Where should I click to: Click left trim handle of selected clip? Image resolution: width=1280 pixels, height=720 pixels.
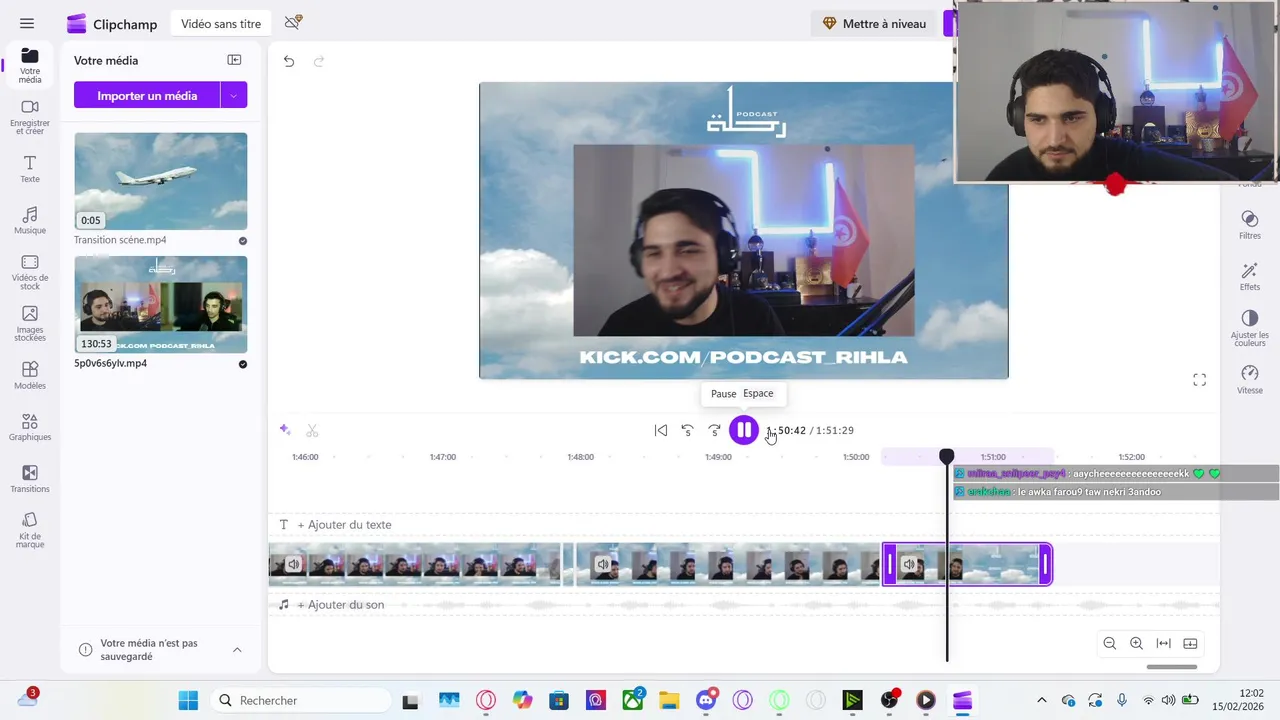pyautogui.click(x=889, y=565)
